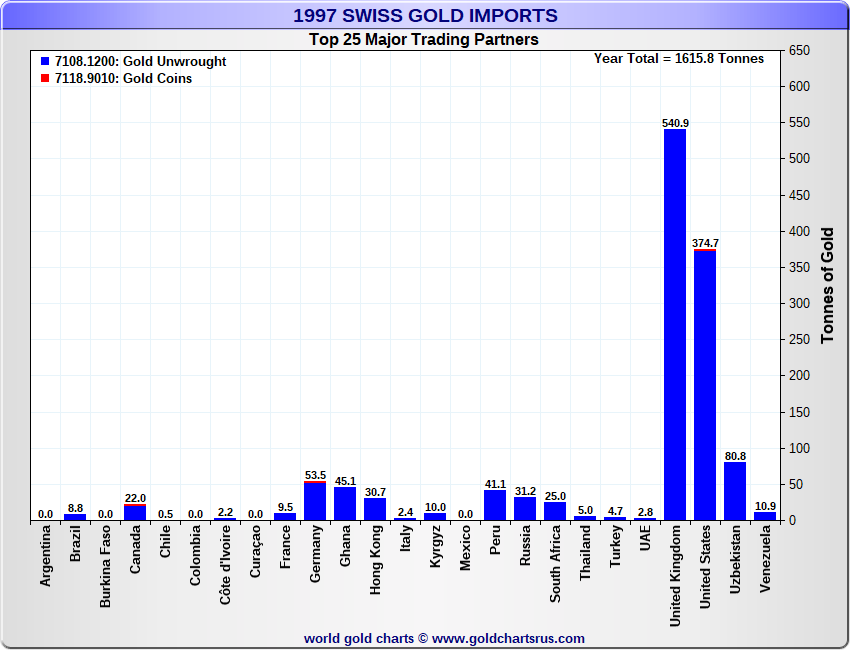
Task: Click the '10.9' value label
Action: tap(765, 506)
